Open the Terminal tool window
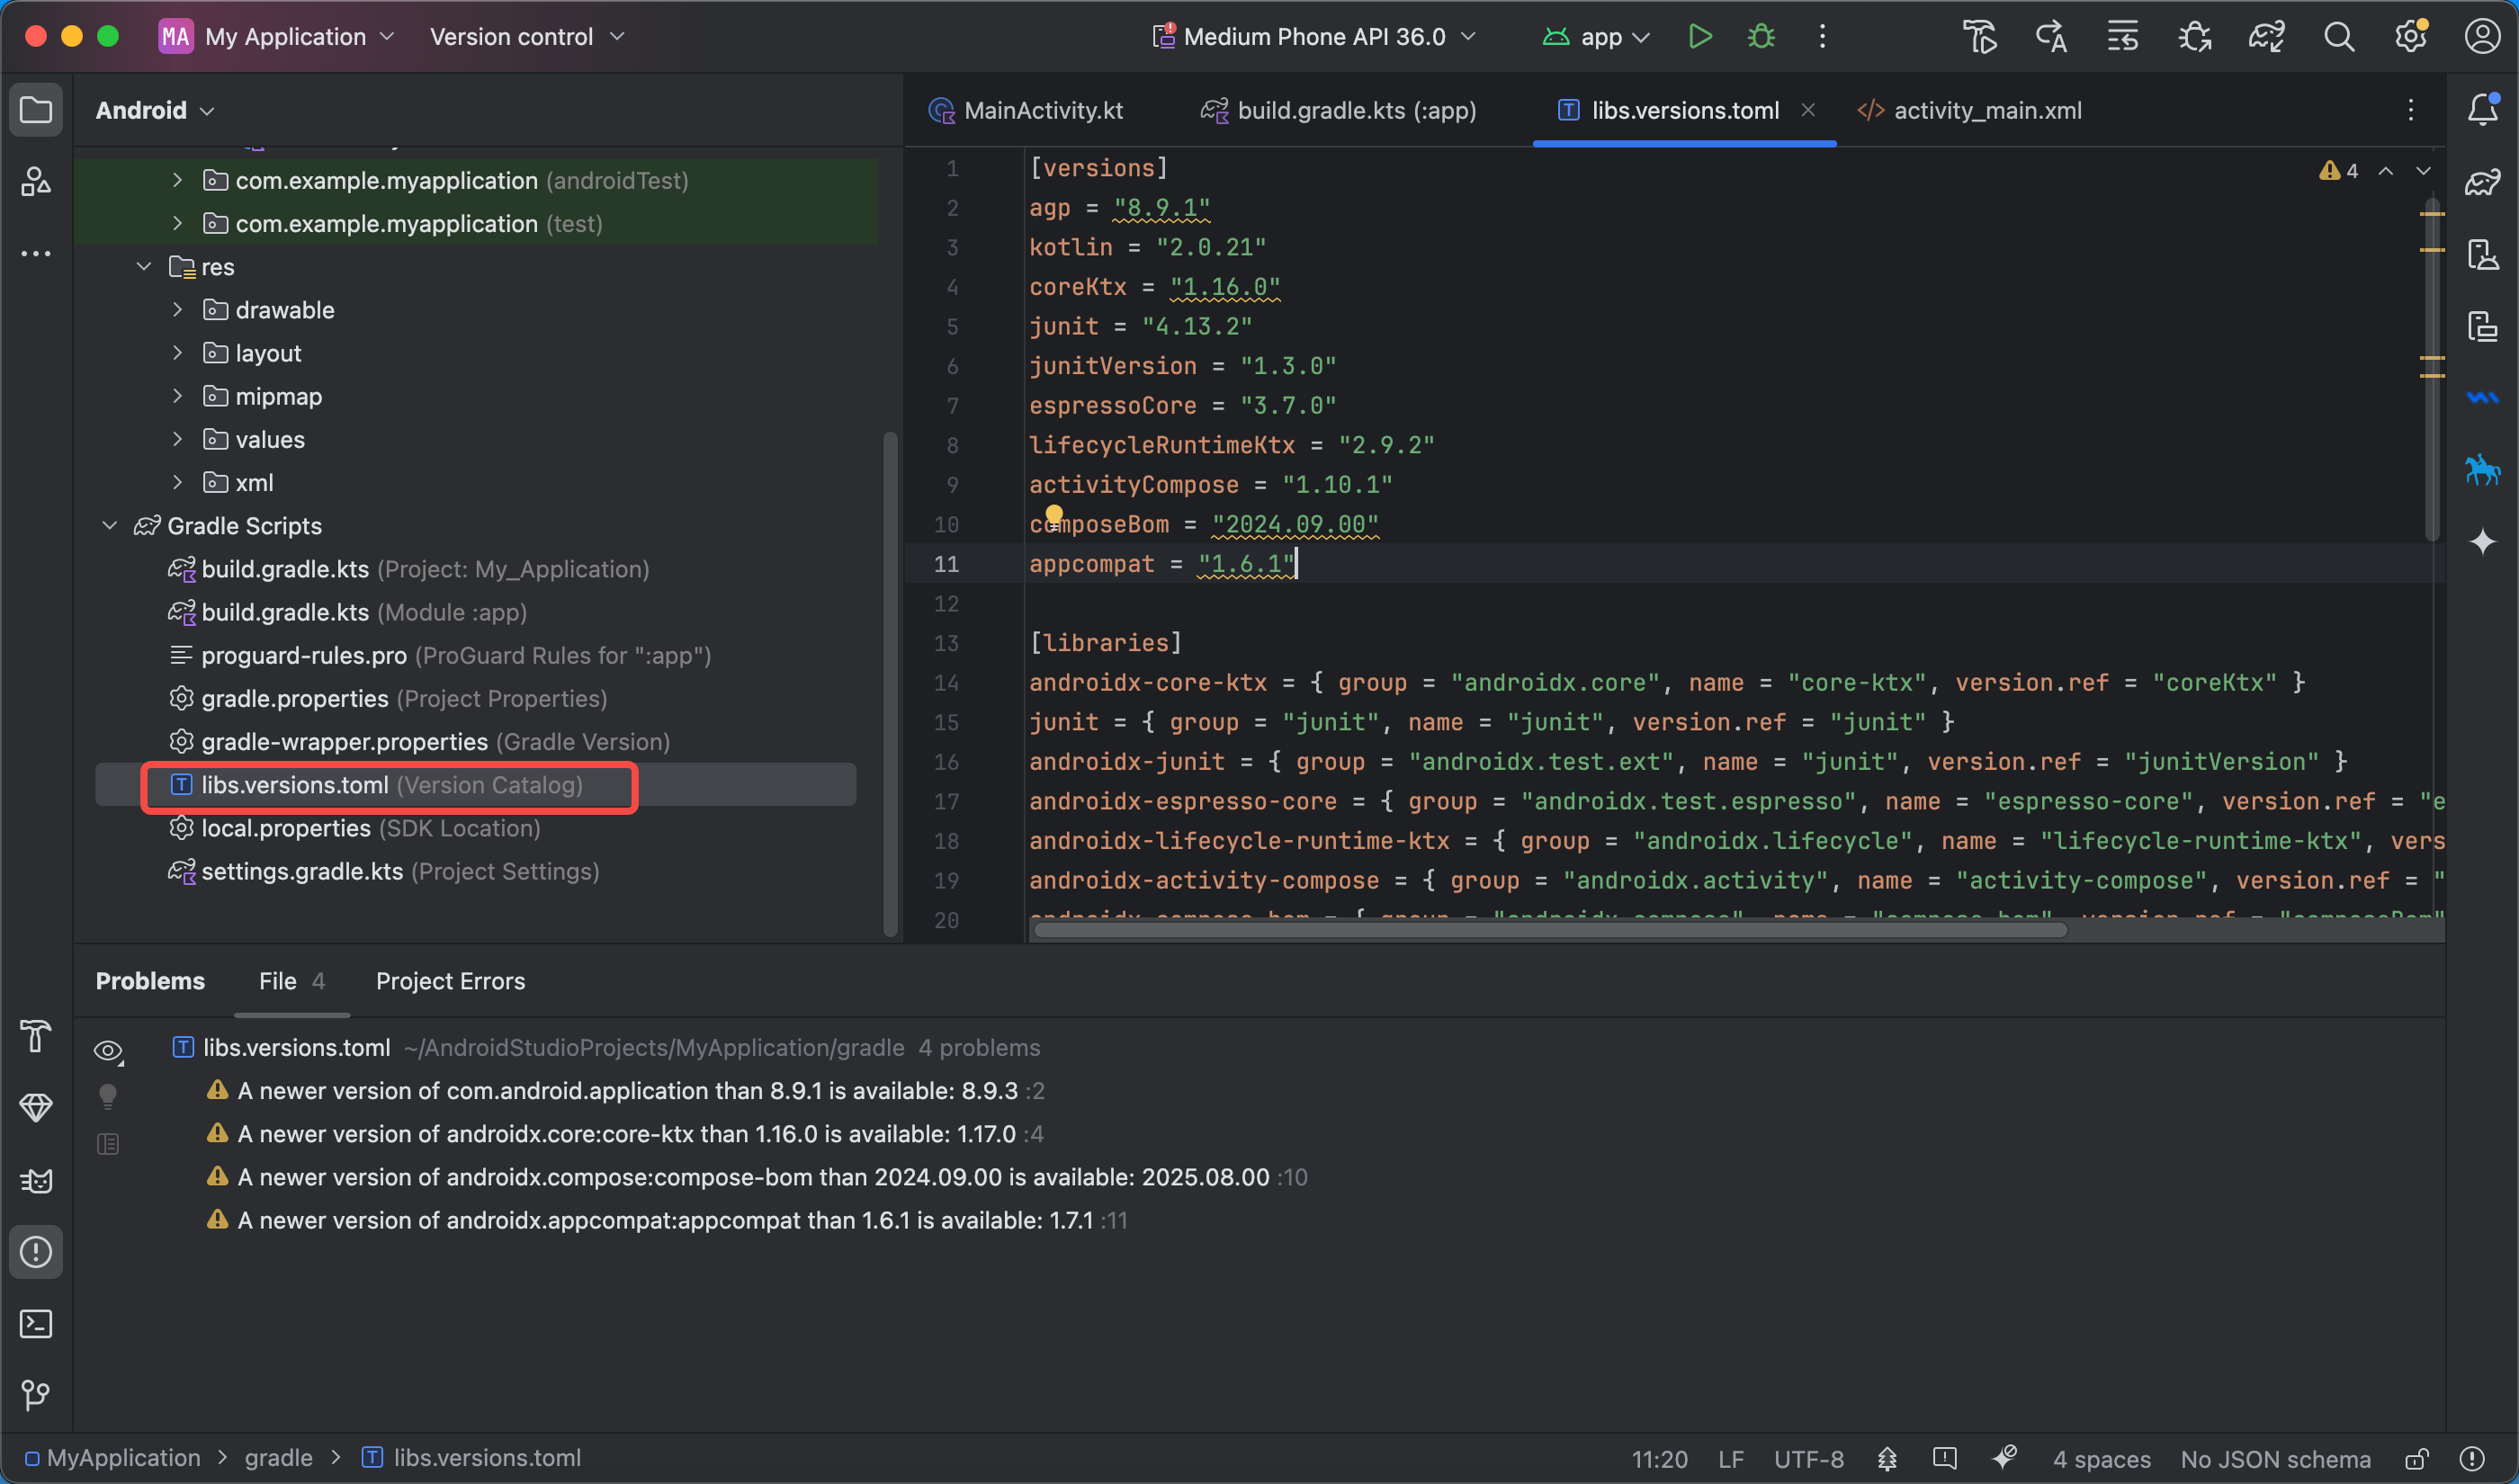The image size is (2519, 1484). coord(36,1324)
